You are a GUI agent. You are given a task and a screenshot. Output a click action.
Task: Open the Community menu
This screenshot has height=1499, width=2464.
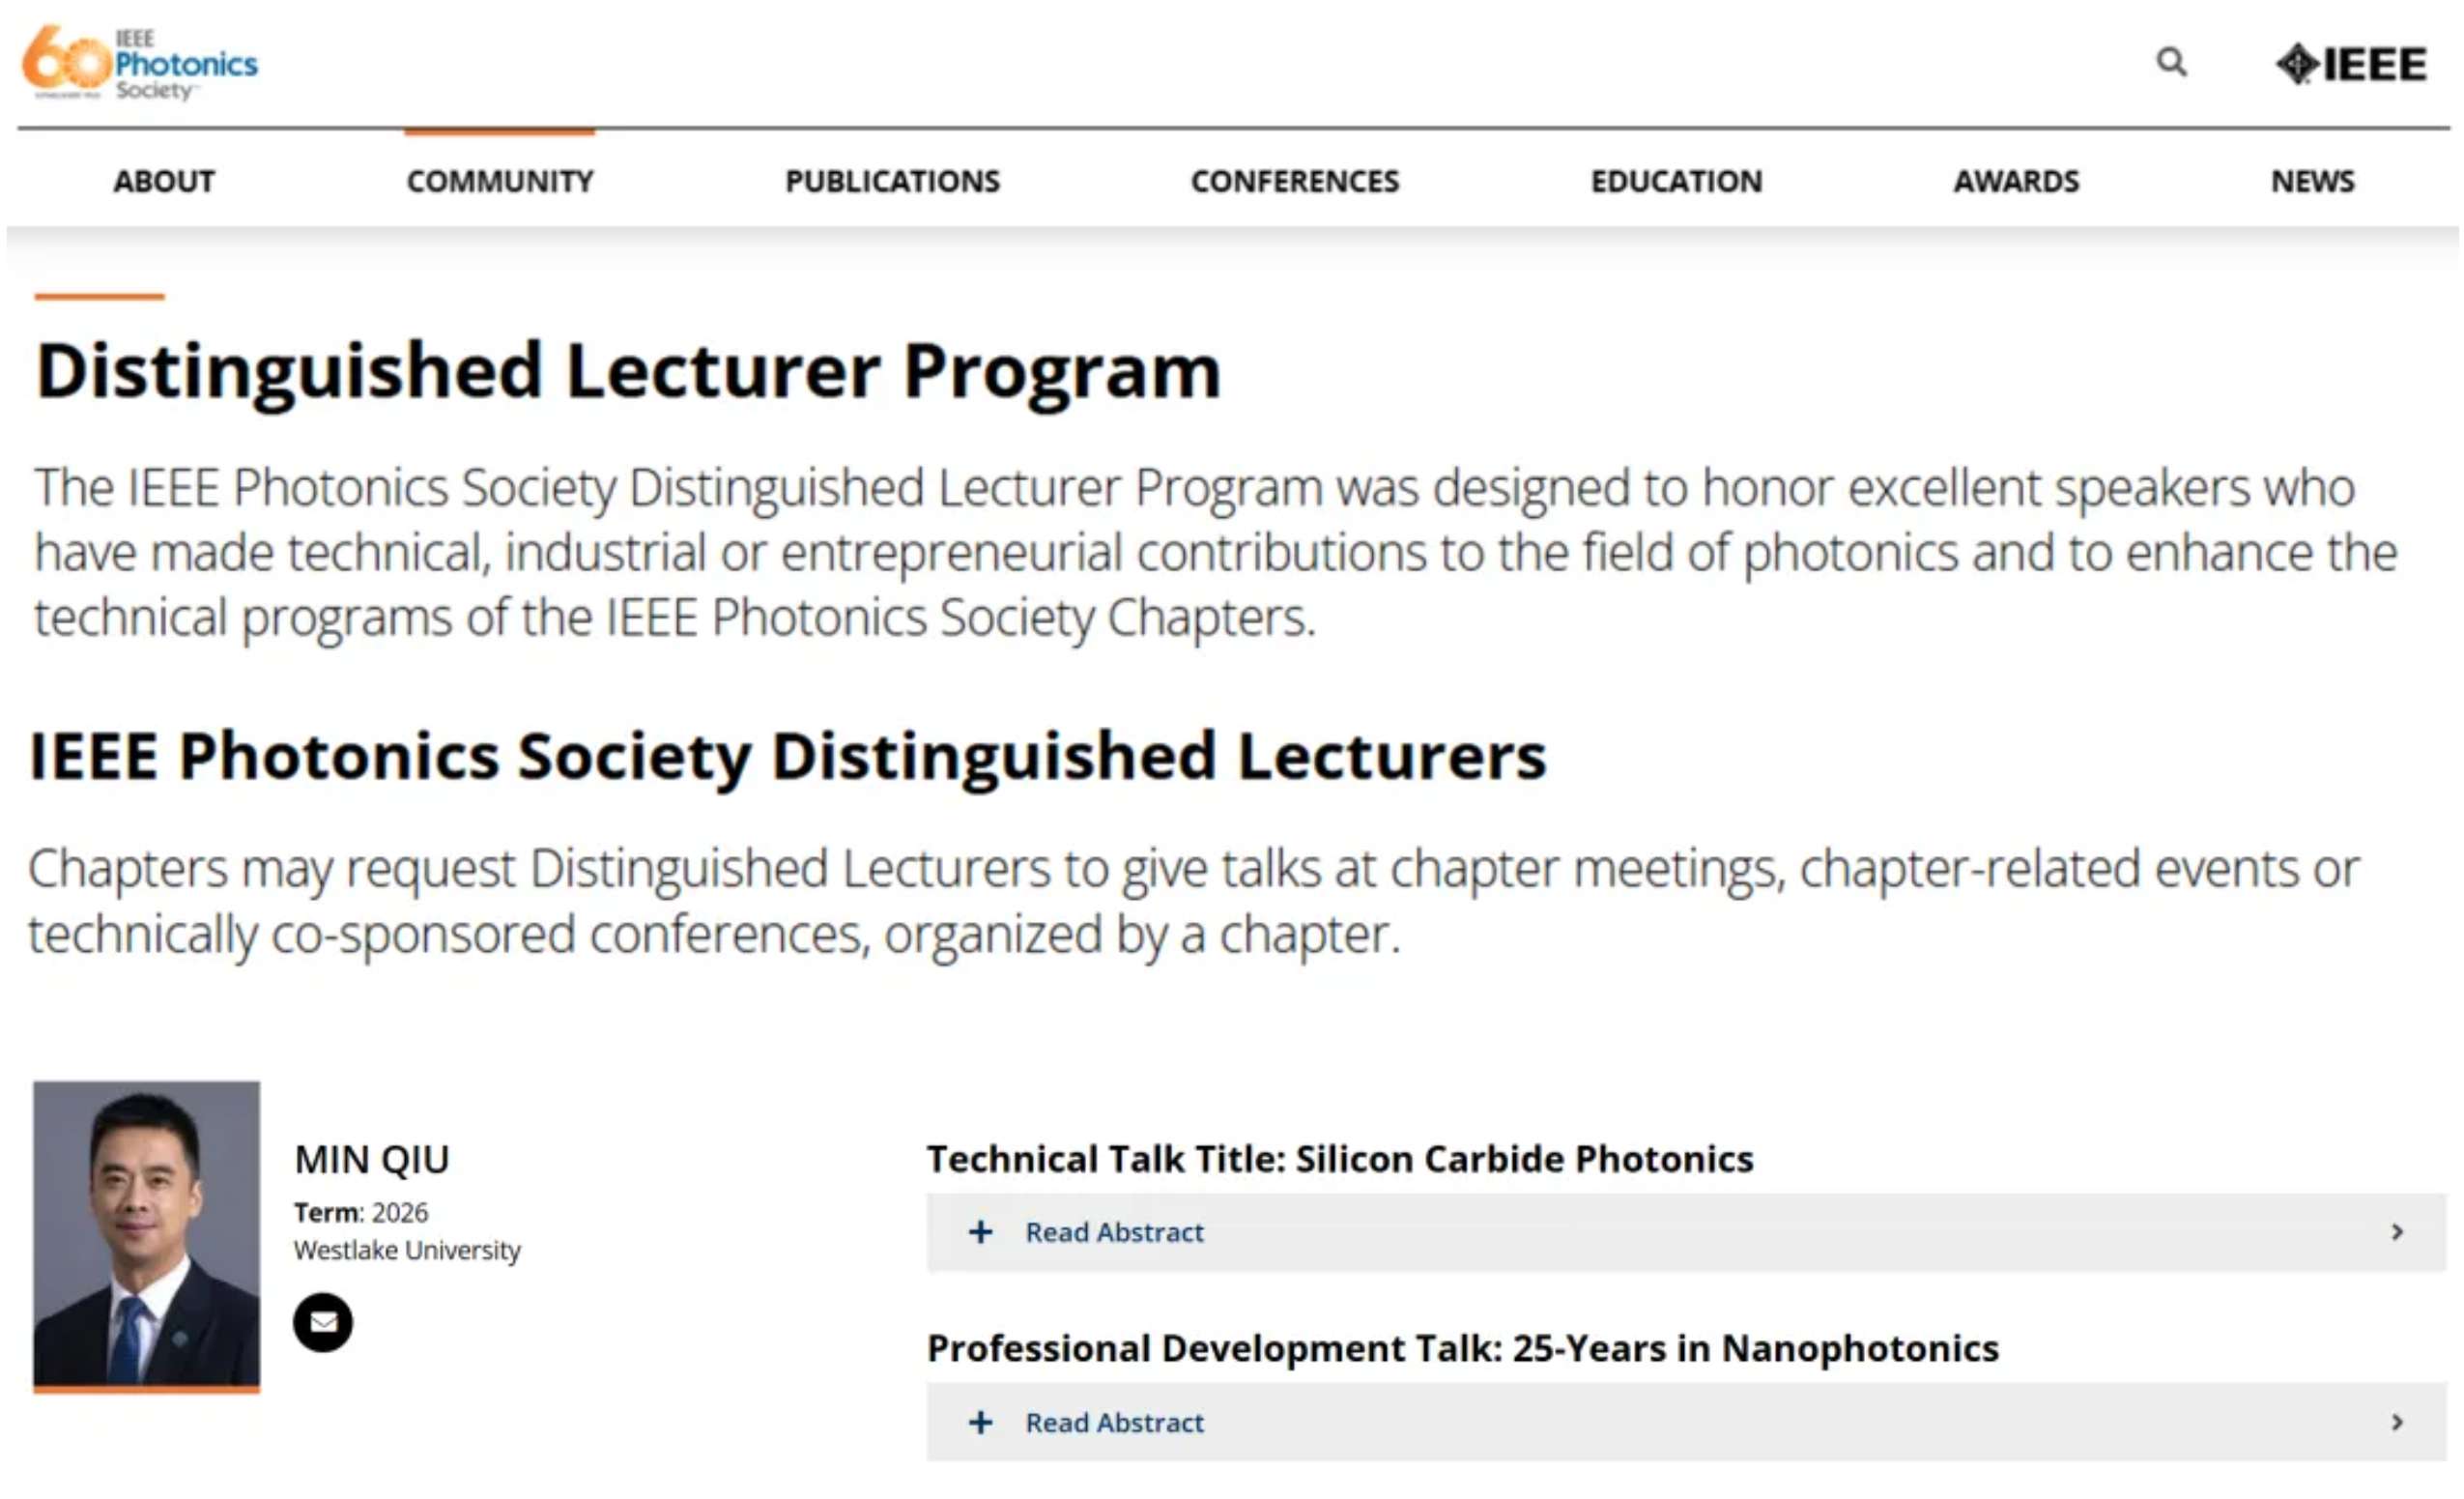click(x=500, y=181)
